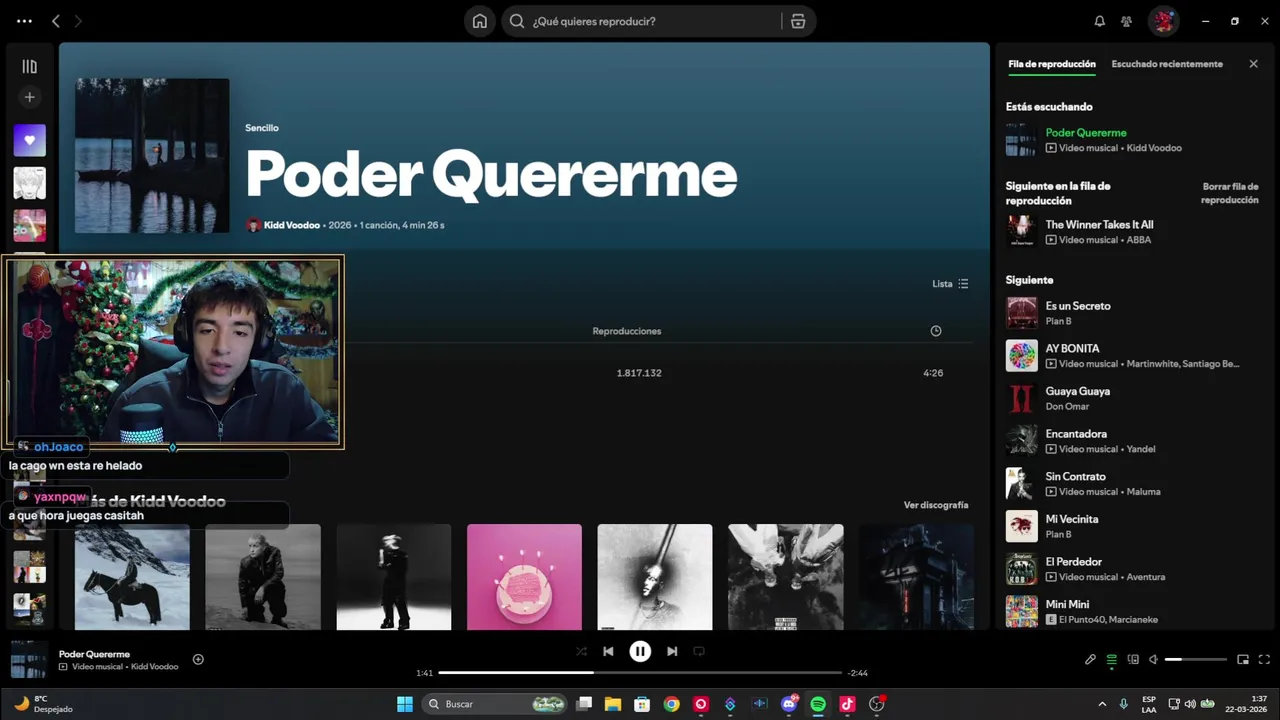Open File Explorer from taskbar
1280x720 pixels.
[612, 704]
